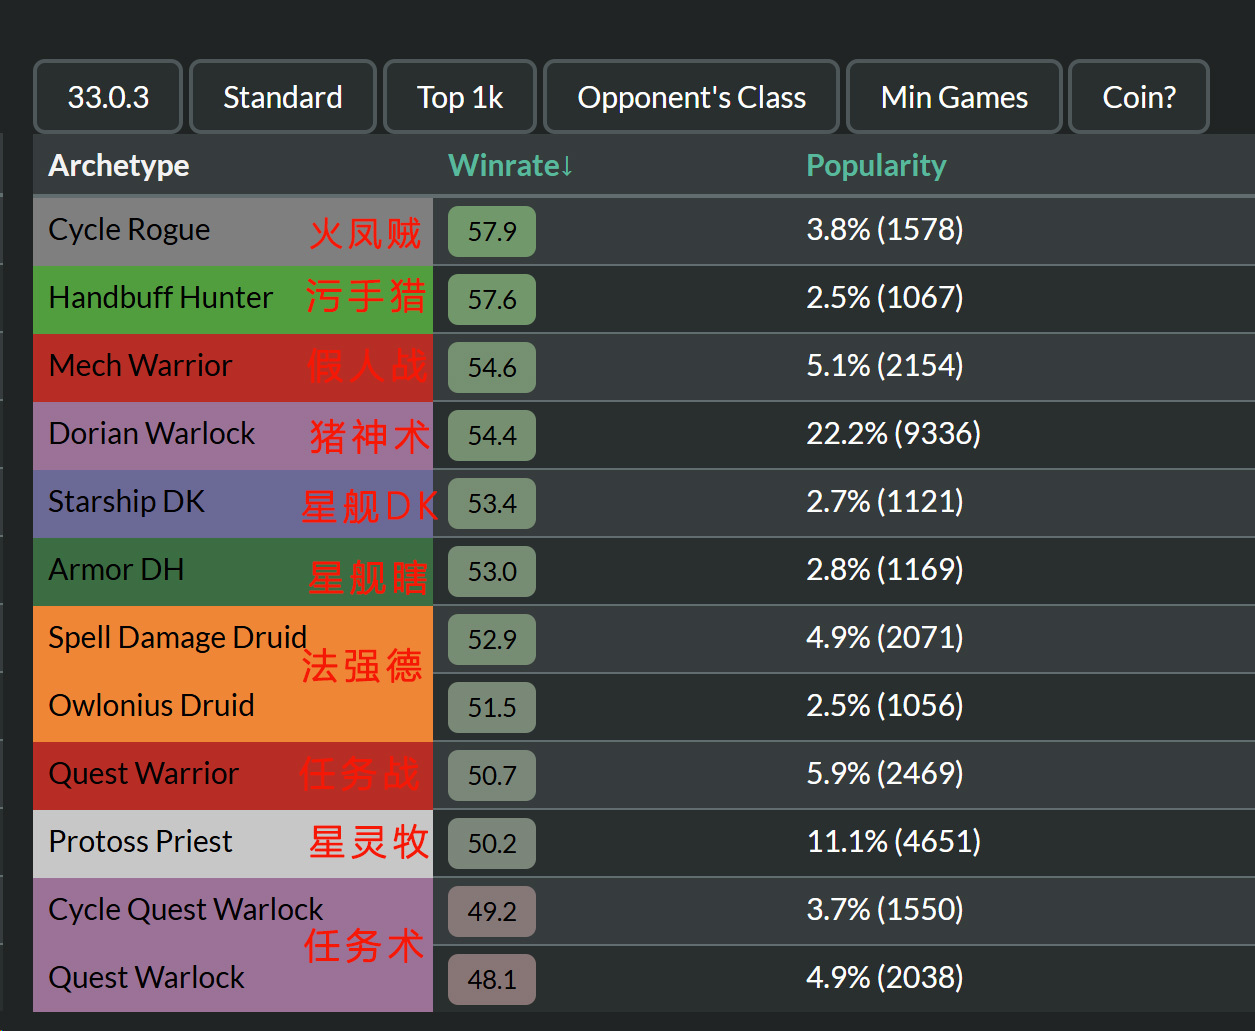Viewport: 1255px width, 1031px height.
Task: Click the 57.6 winrate badge
Action: [492, 300]
